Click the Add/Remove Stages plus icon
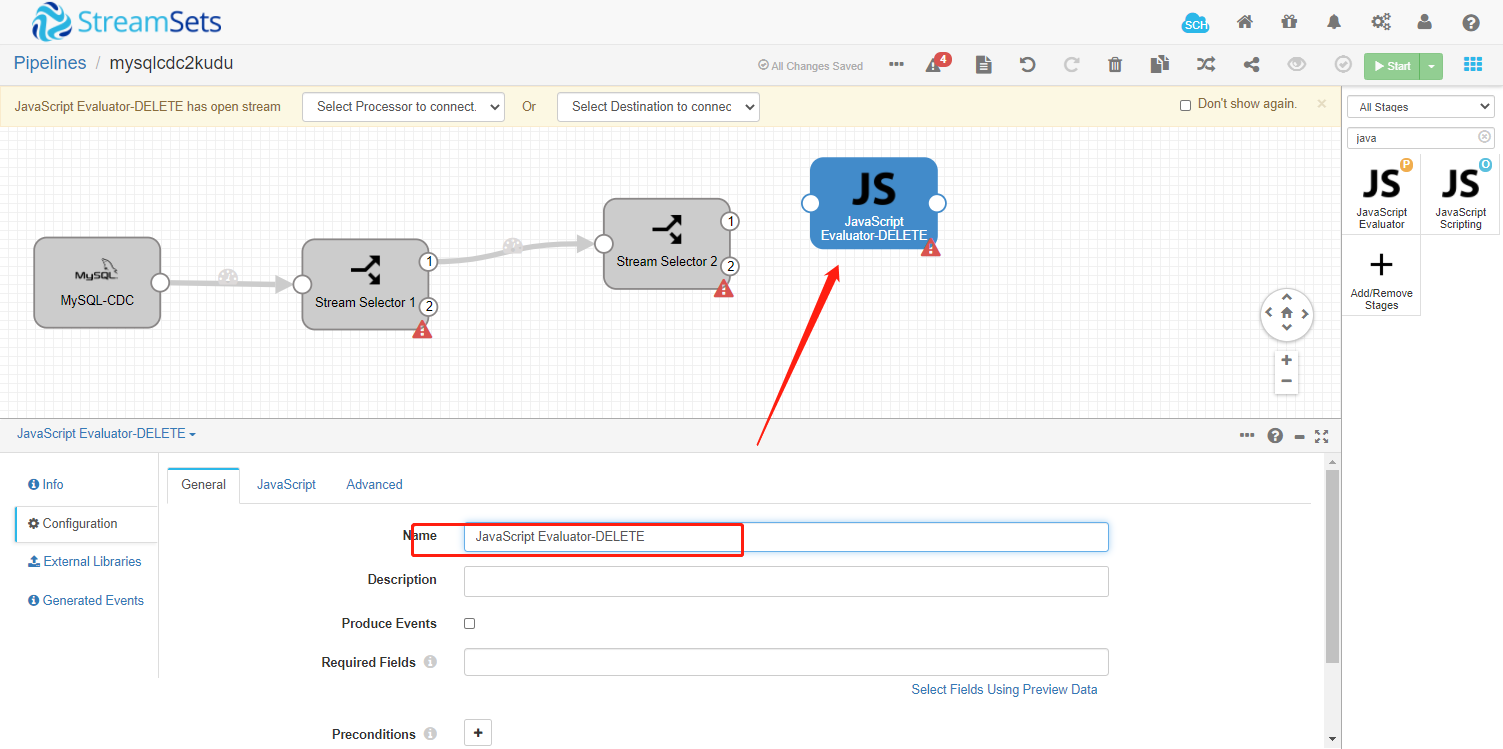Image resolution: width=1503 pixels, height=749 pixels. (x=1381, y=265)
